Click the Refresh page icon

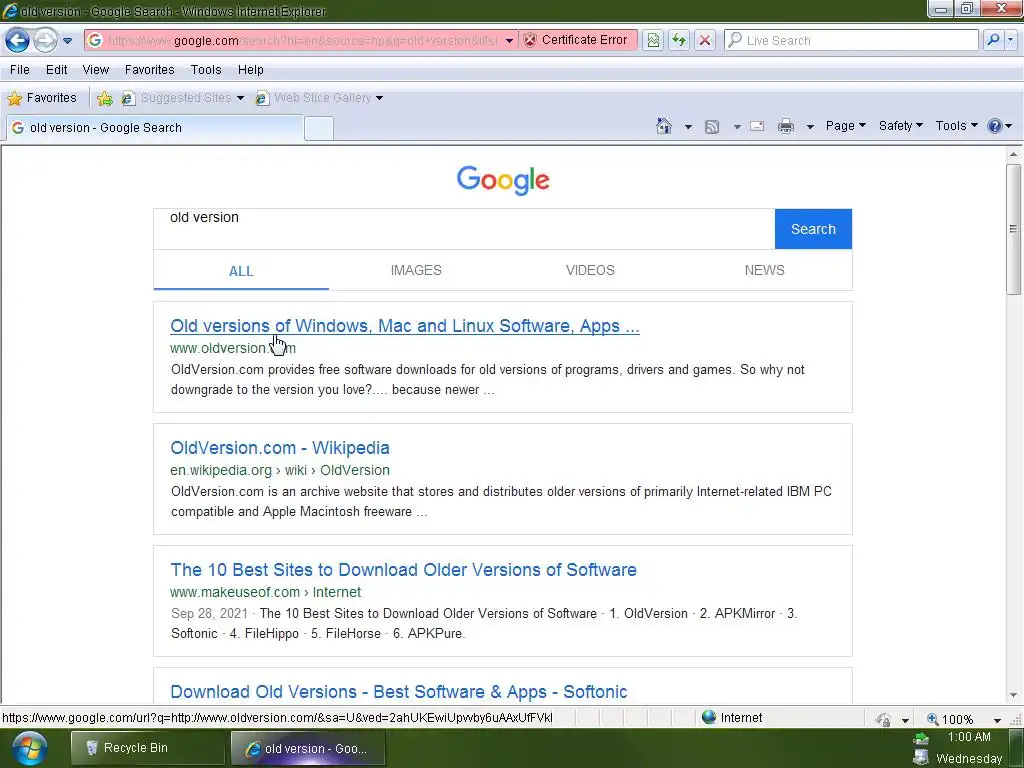679,40
